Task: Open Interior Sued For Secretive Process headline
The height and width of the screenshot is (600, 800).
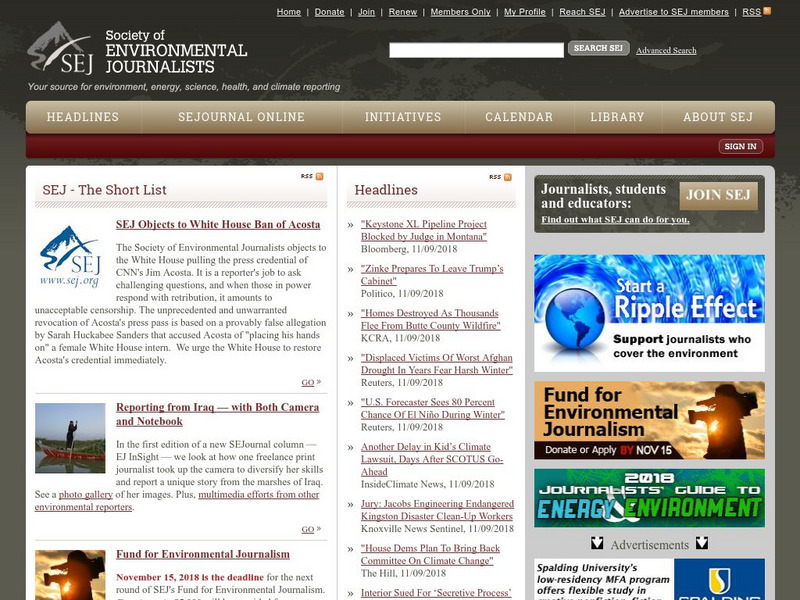Action: (436, 593)
